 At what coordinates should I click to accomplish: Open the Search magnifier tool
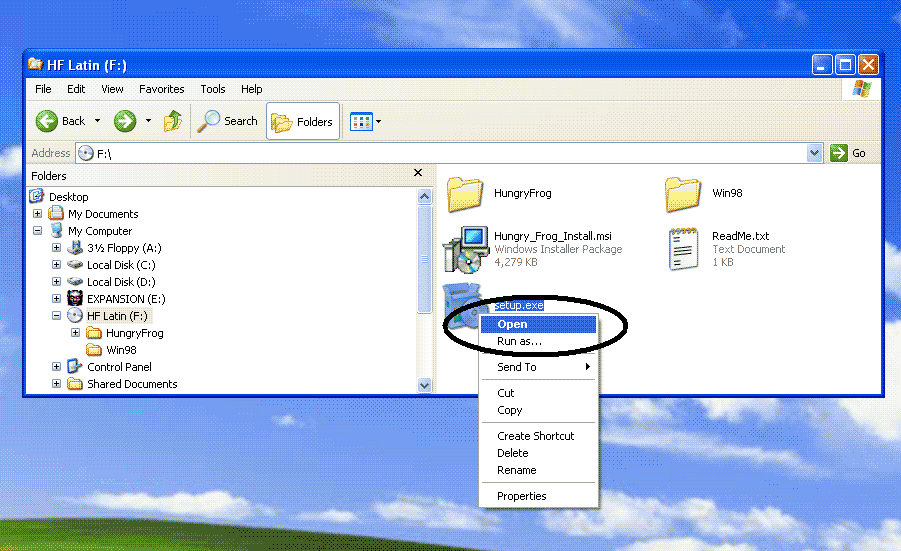tap(210, 121)
